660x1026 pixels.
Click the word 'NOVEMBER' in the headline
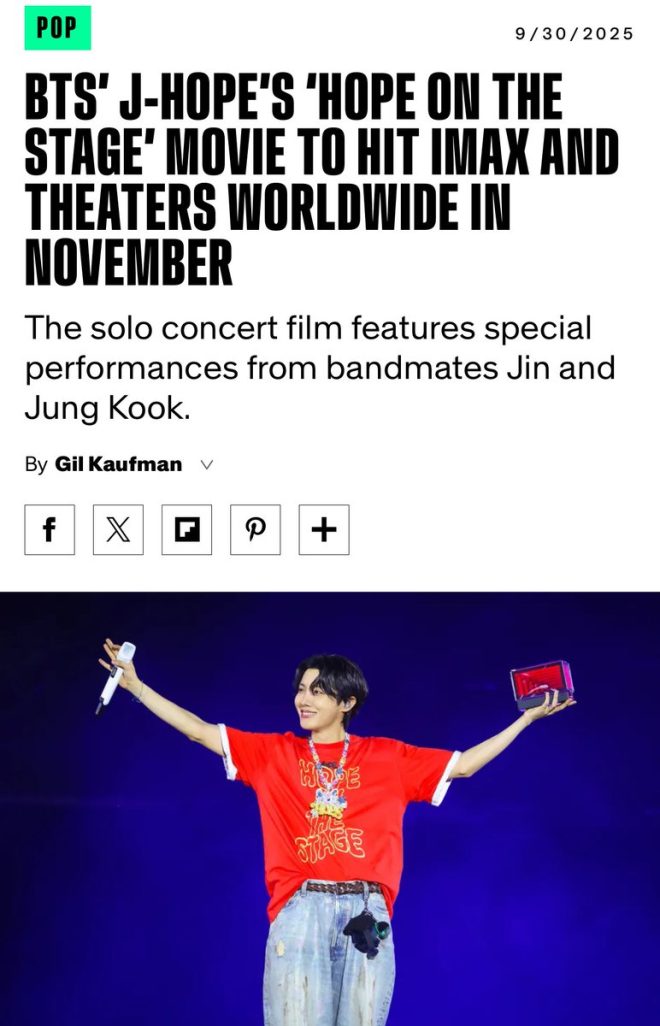coord(129,263)
